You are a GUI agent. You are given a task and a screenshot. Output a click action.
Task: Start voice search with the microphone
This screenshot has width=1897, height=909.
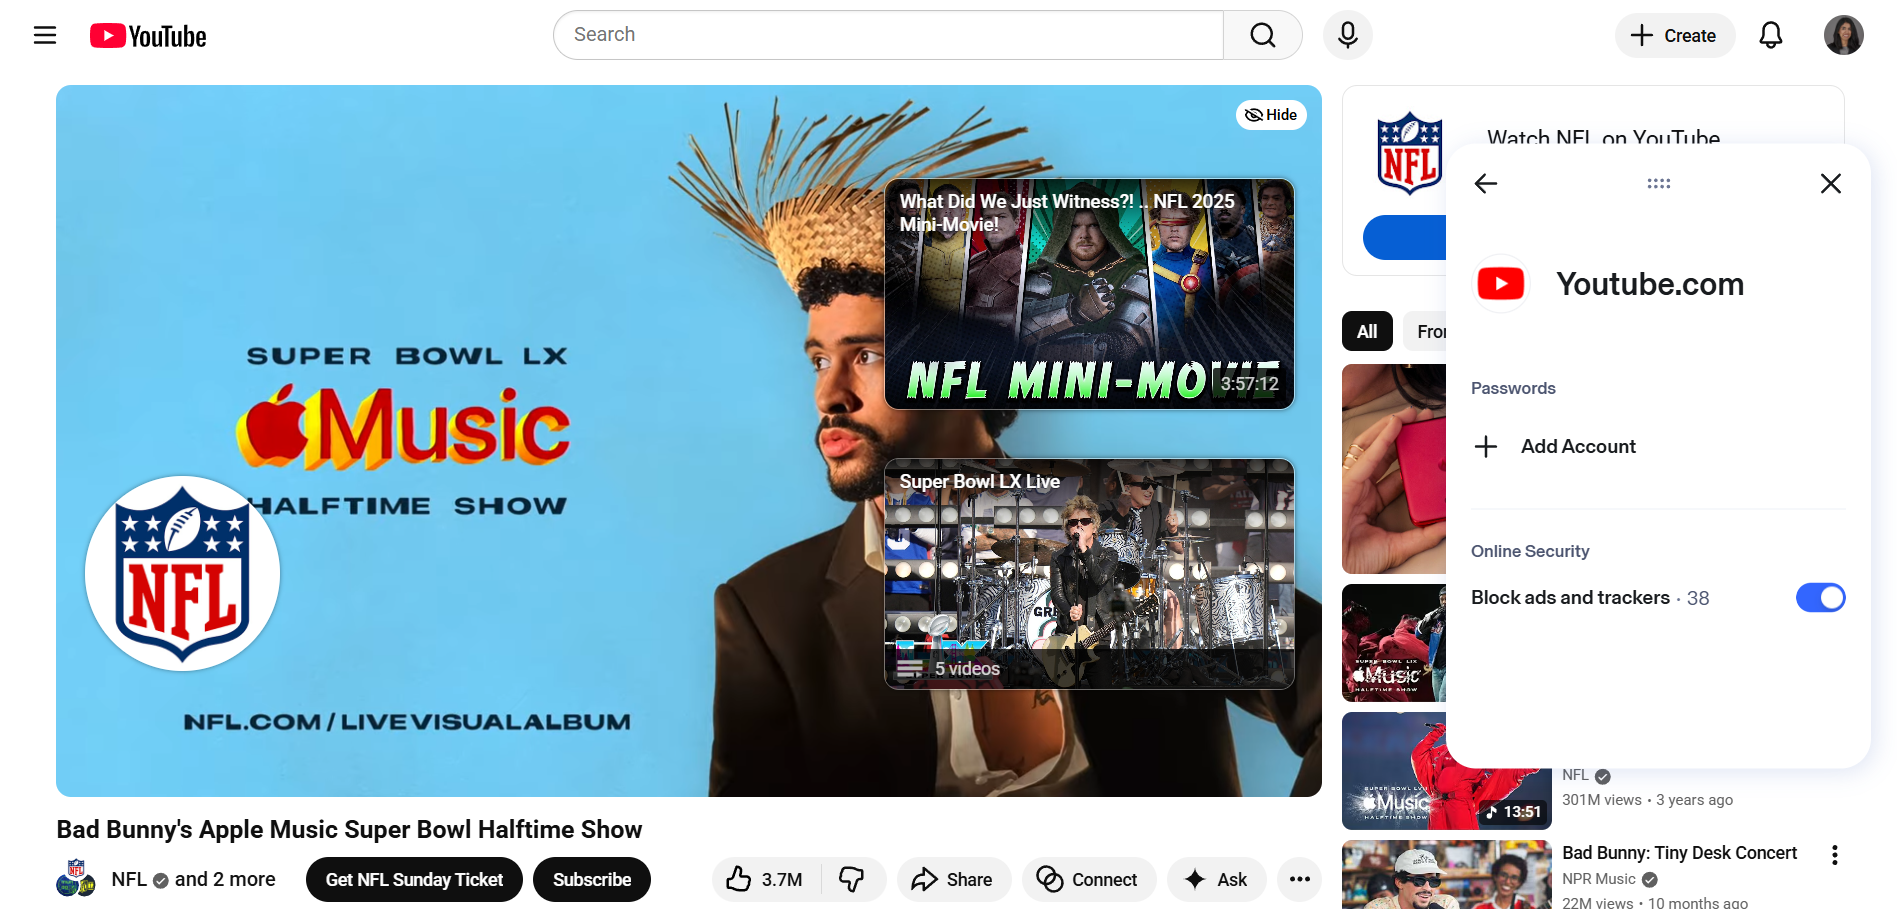[x=1347, y=34]
